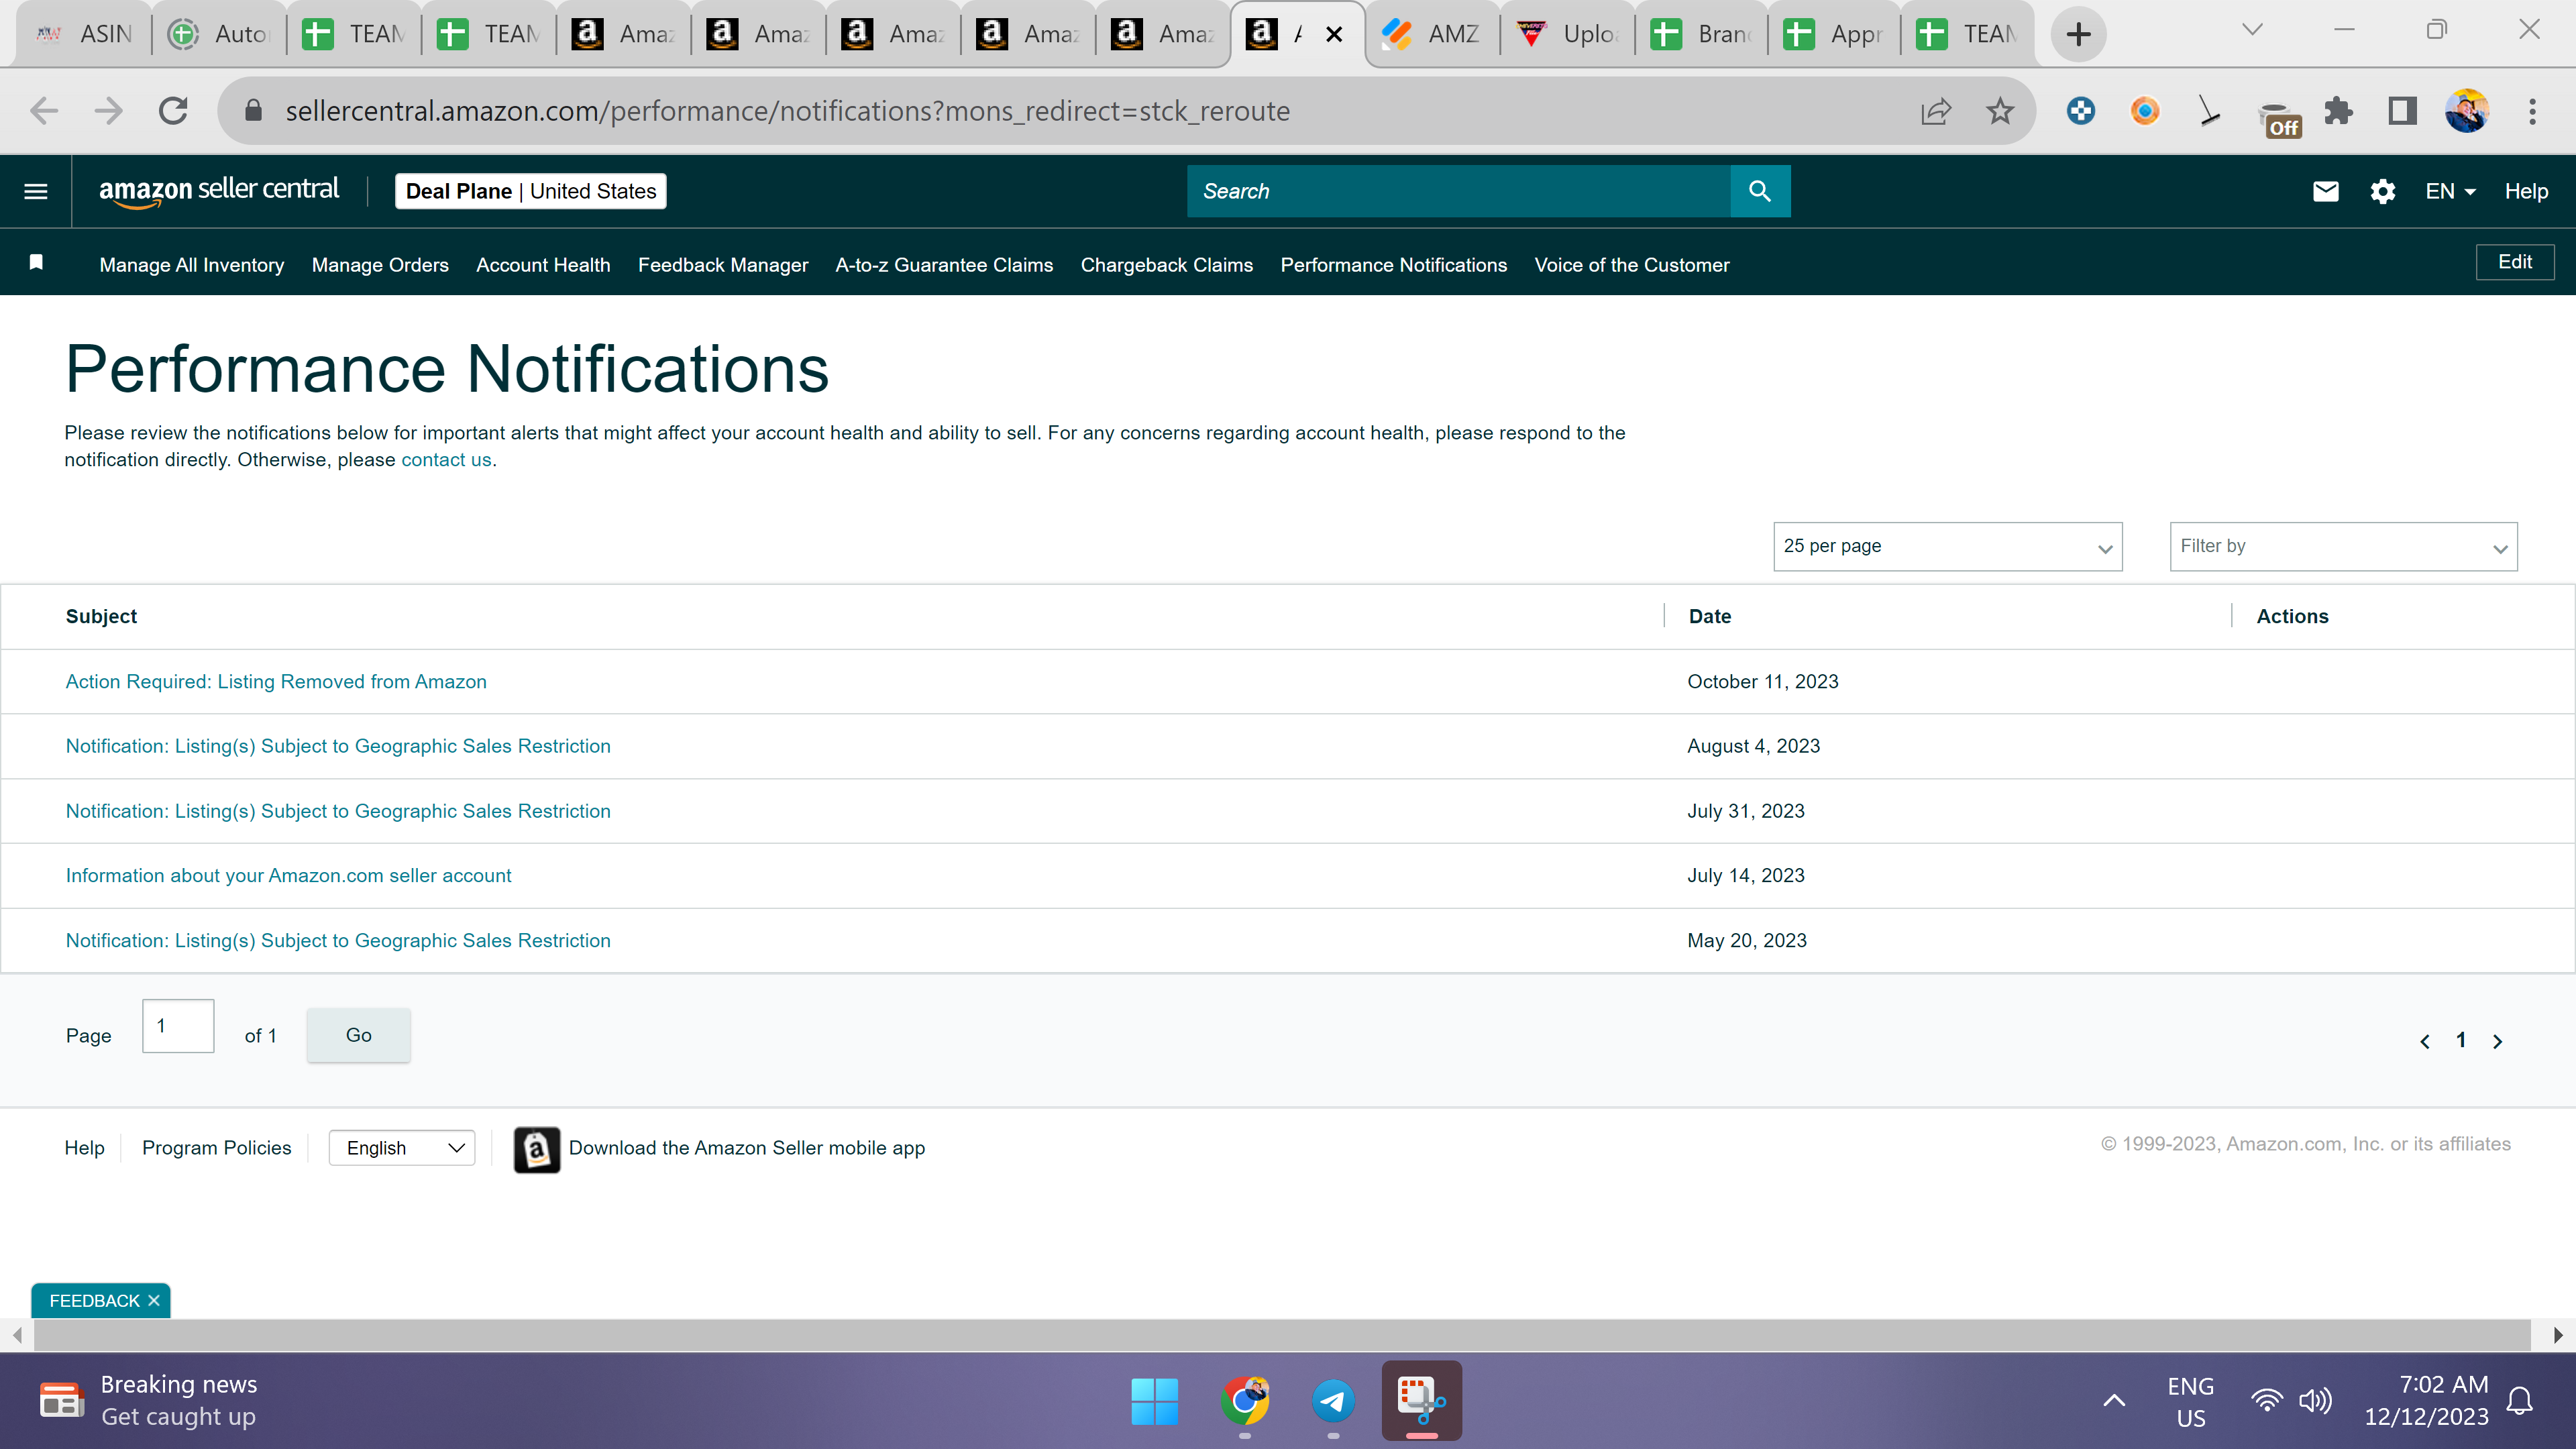The height and width of the screenshot is (1449, 2576).
Task: Open the July 31, 2023 Geographic Sales Restriction notification
Action: pos(338,812)
